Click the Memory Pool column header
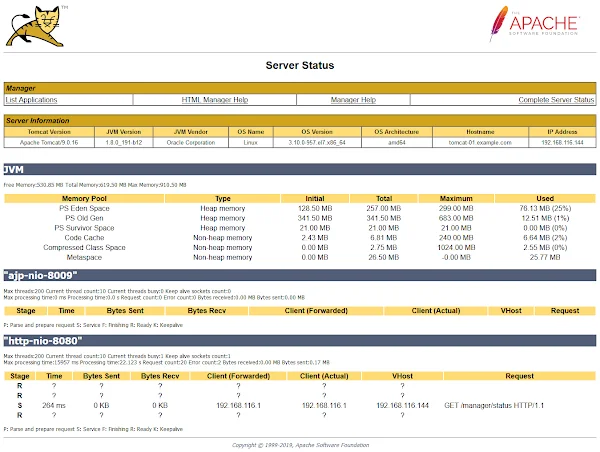 click(84, 198)
